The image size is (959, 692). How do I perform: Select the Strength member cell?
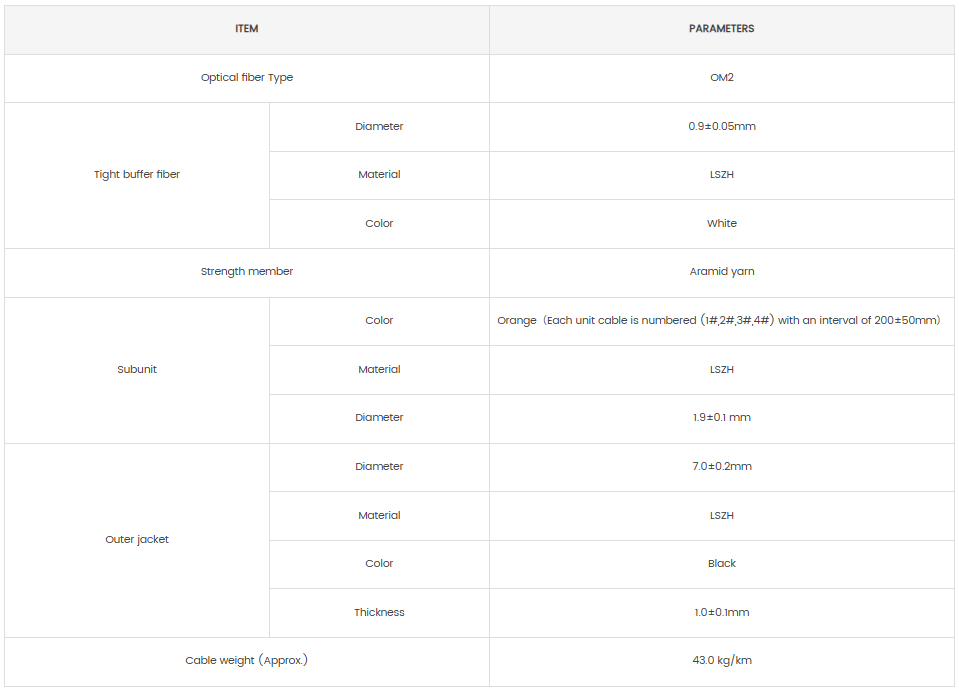point(246,272)
